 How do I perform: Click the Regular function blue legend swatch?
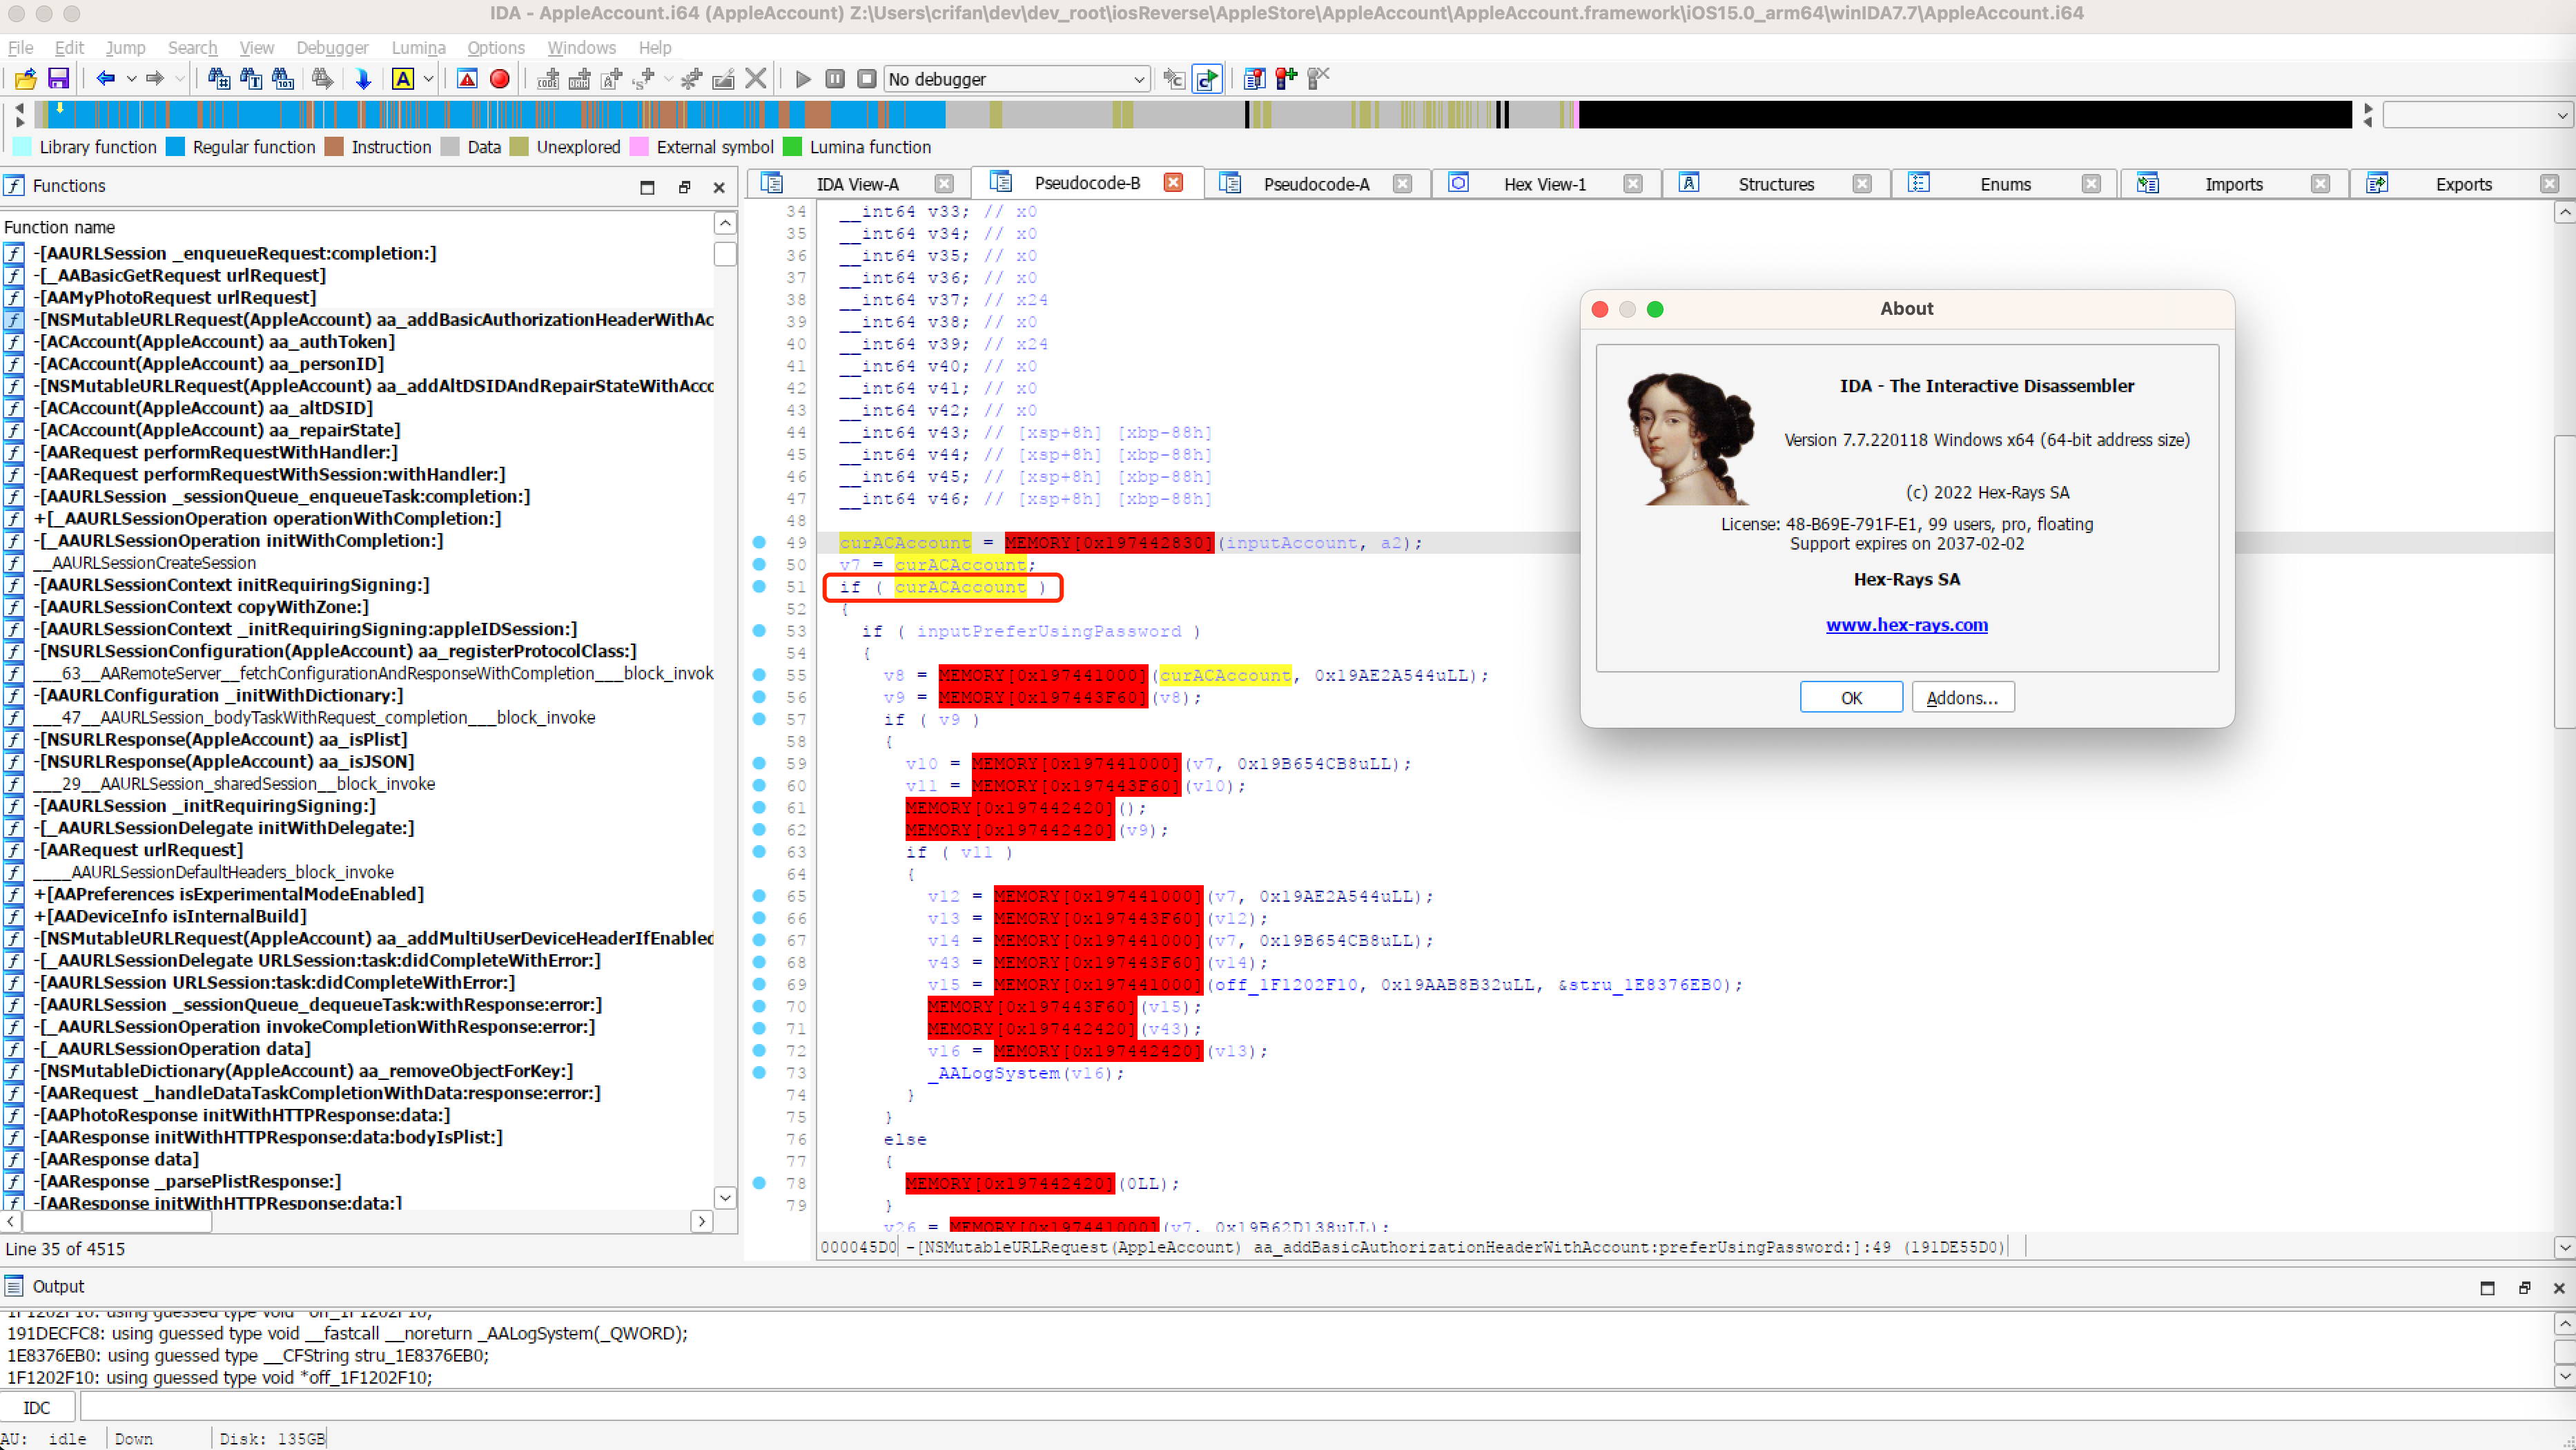pos(175,147)
